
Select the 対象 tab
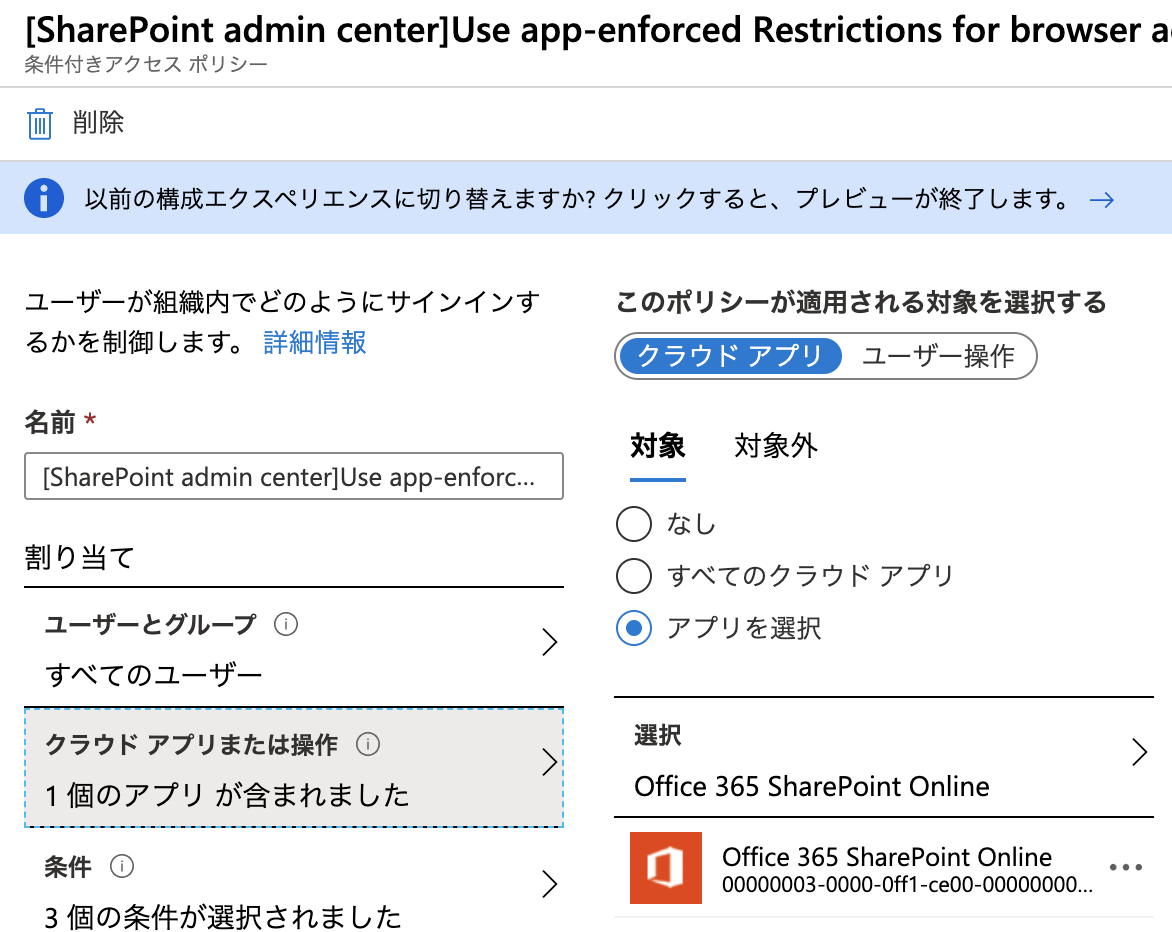click(658, 446)
